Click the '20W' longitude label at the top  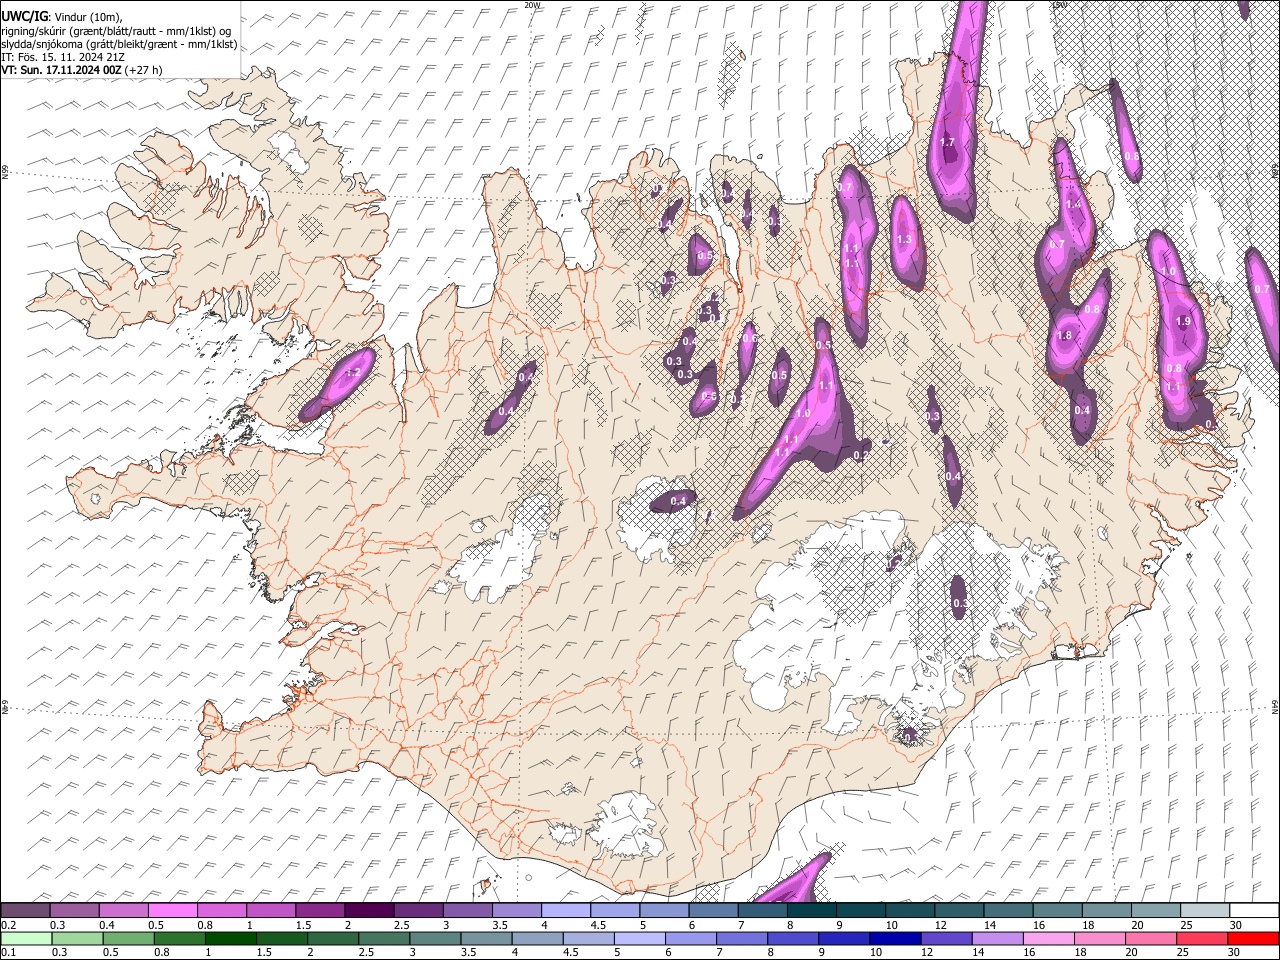pyautogui.click(x=532, y=5)
